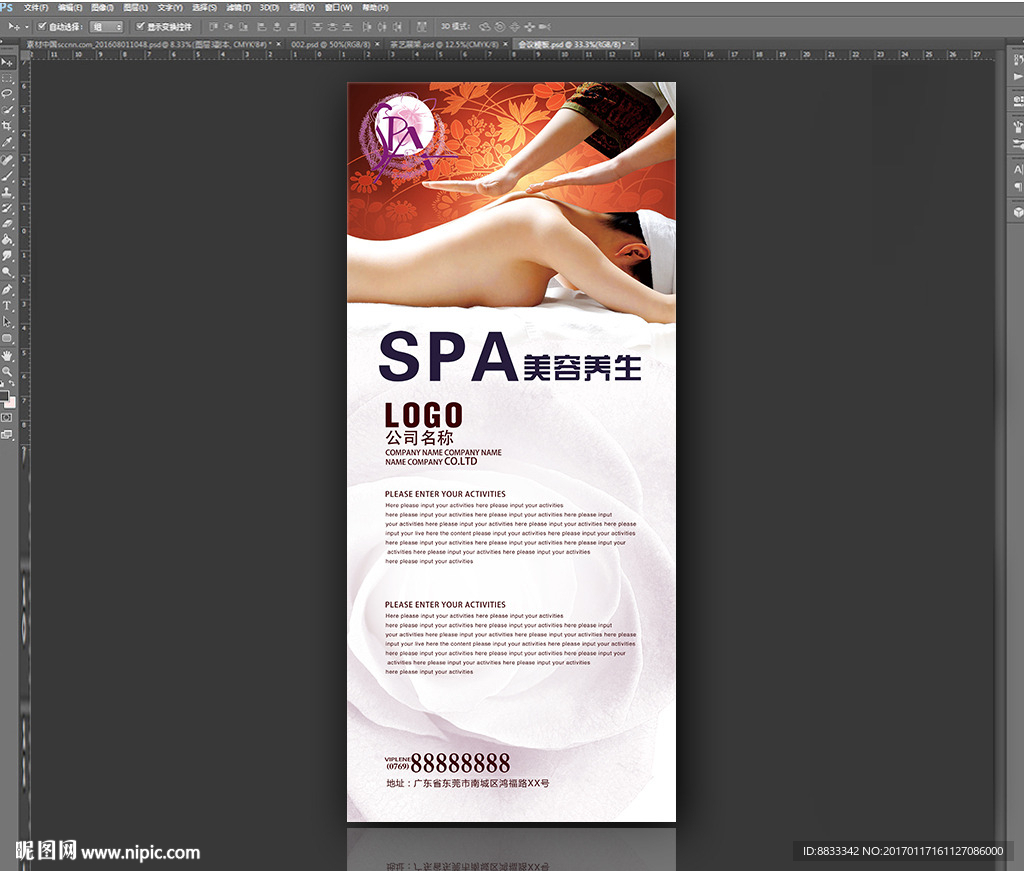Select the Horizontal Type tool

point(7,306)
